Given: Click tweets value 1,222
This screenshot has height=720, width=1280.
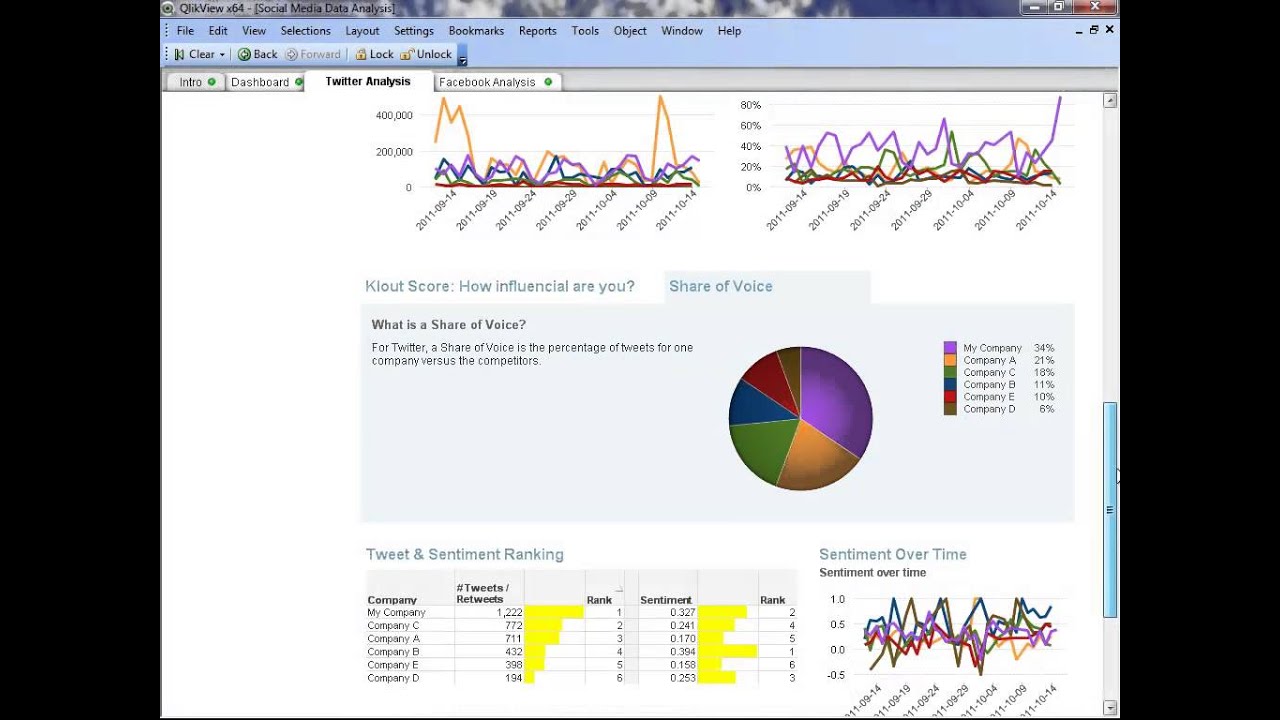Looking at the screenshot, I should (x=509, y=612).
